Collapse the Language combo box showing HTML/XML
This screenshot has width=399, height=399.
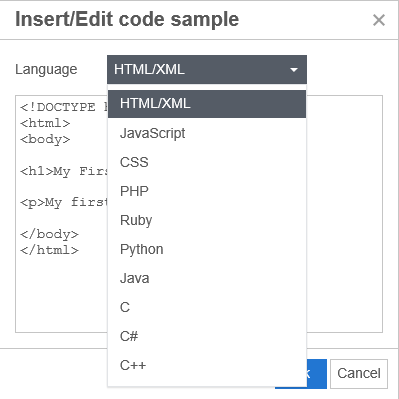pos(207,70)
